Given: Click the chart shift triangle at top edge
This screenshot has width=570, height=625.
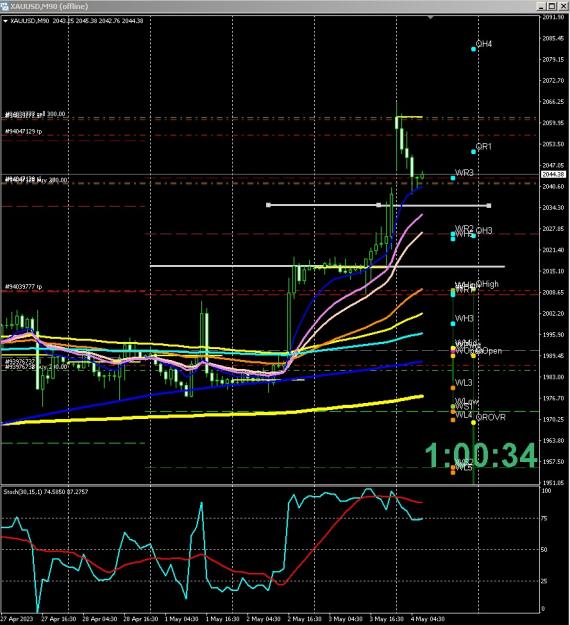Looking at the screenshot, I should (430, 18).
